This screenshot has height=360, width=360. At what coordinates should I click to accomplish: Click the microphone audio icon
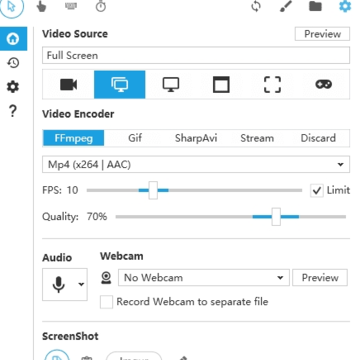coord(59,284)
